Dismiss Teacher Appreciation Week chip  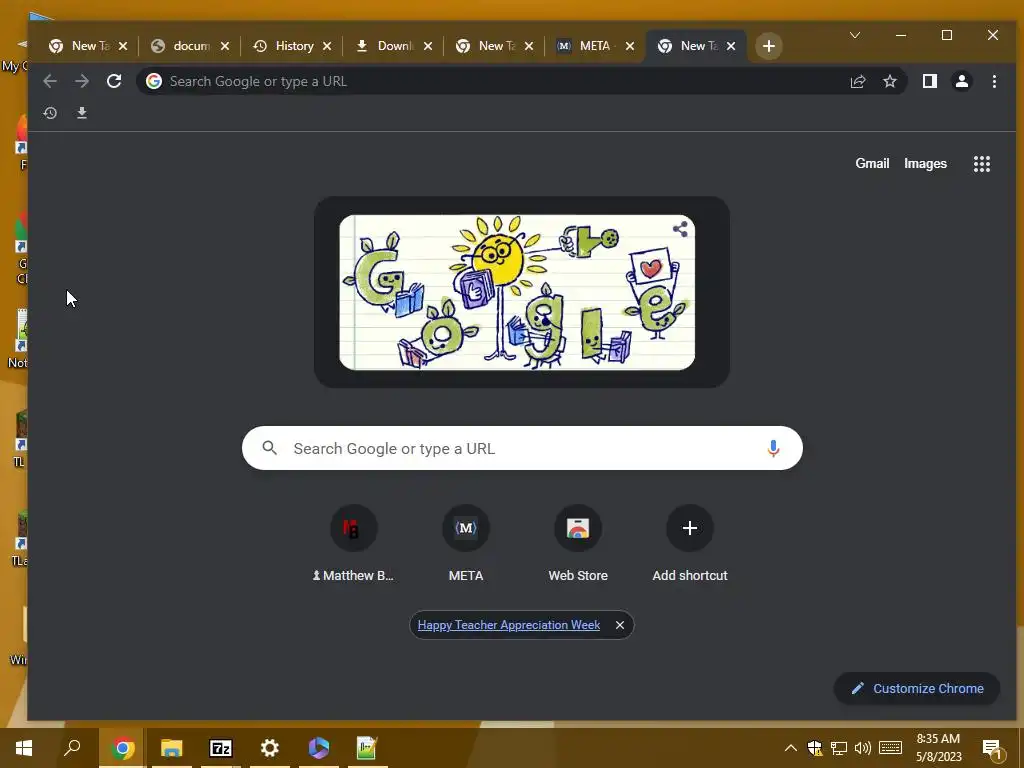pos(620,625)
